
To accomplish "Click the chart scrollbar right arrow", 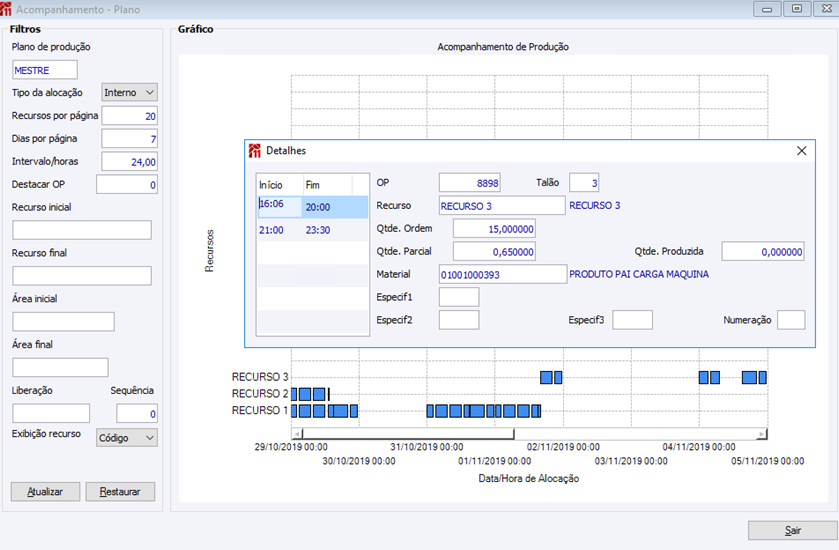I will [x=761, y=434].
